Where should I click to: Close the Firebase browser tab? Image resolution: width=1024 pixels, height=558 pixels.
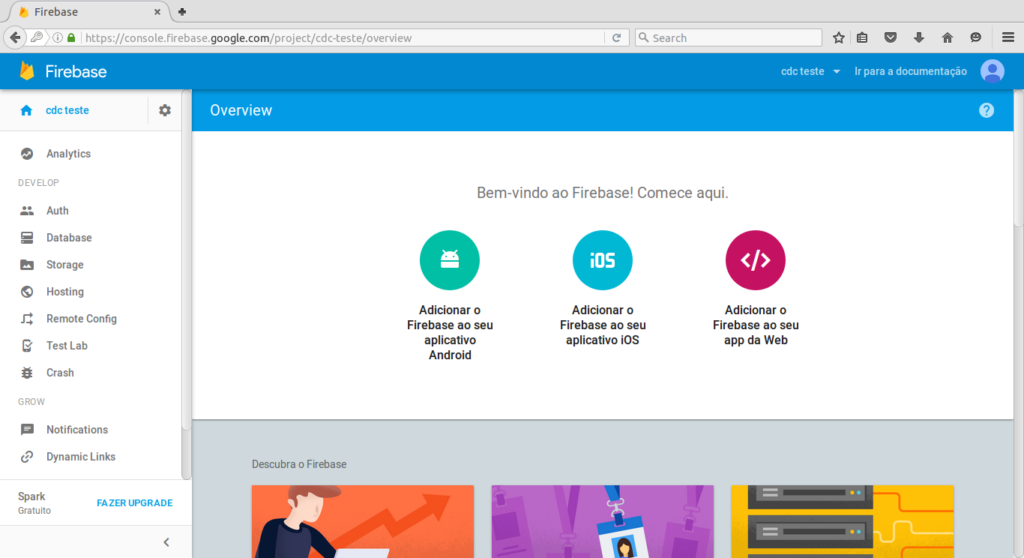click(157, 12)
